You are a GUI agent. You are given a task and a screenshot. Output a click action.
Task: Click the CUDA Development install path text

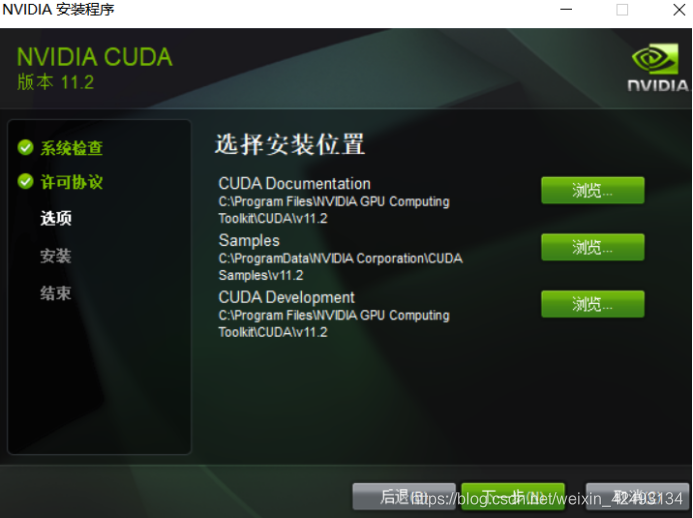(334, 324)
